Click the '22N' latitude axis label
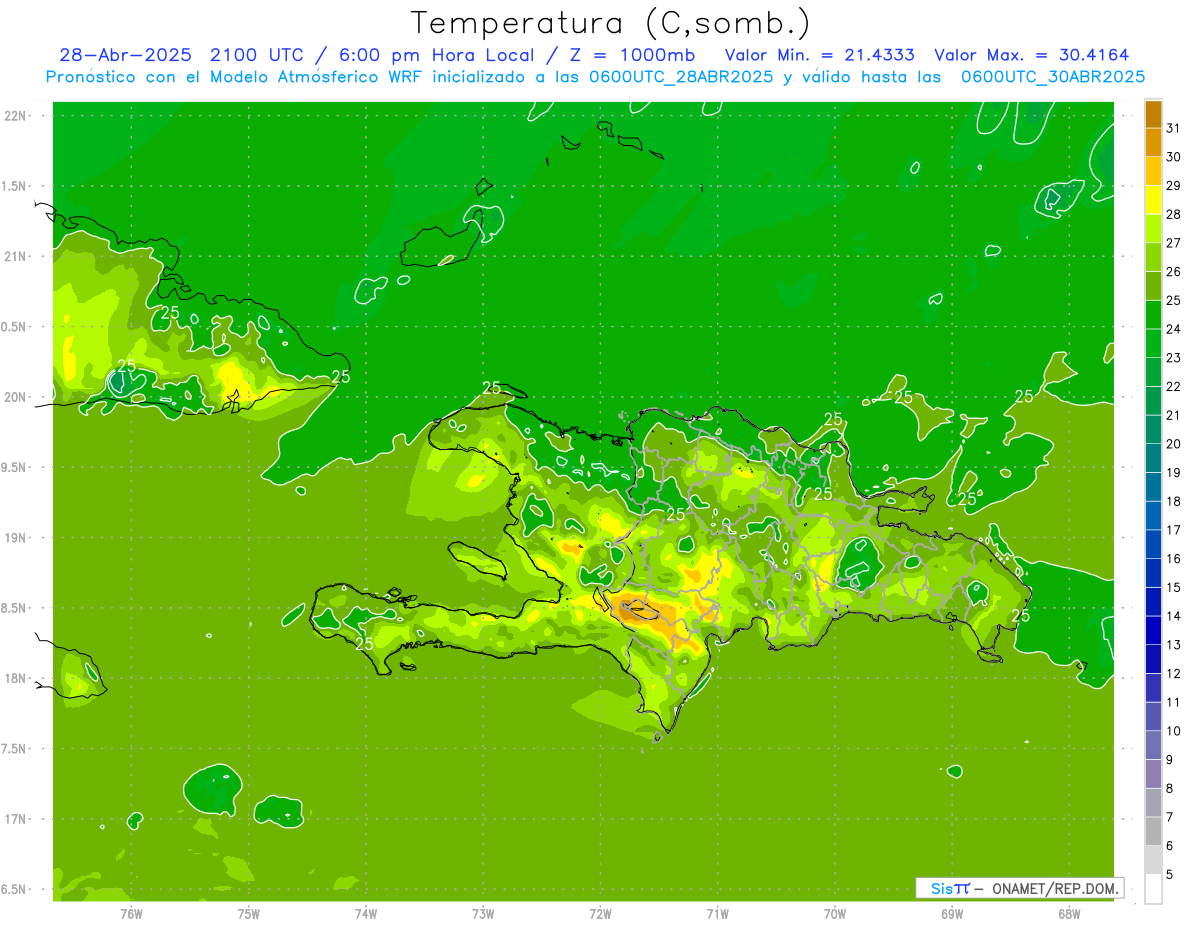 (15, 116)
